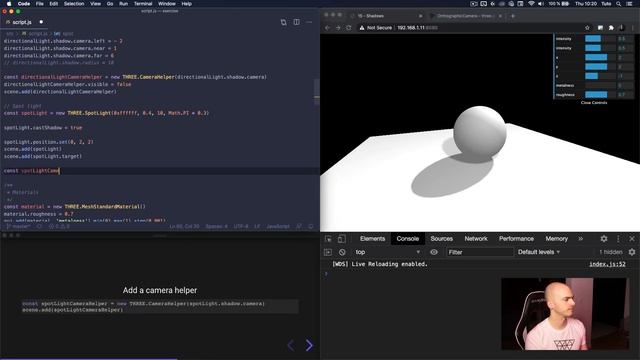Click the DevTools inspect element icon
640x360 pixels.
(328, 239)
